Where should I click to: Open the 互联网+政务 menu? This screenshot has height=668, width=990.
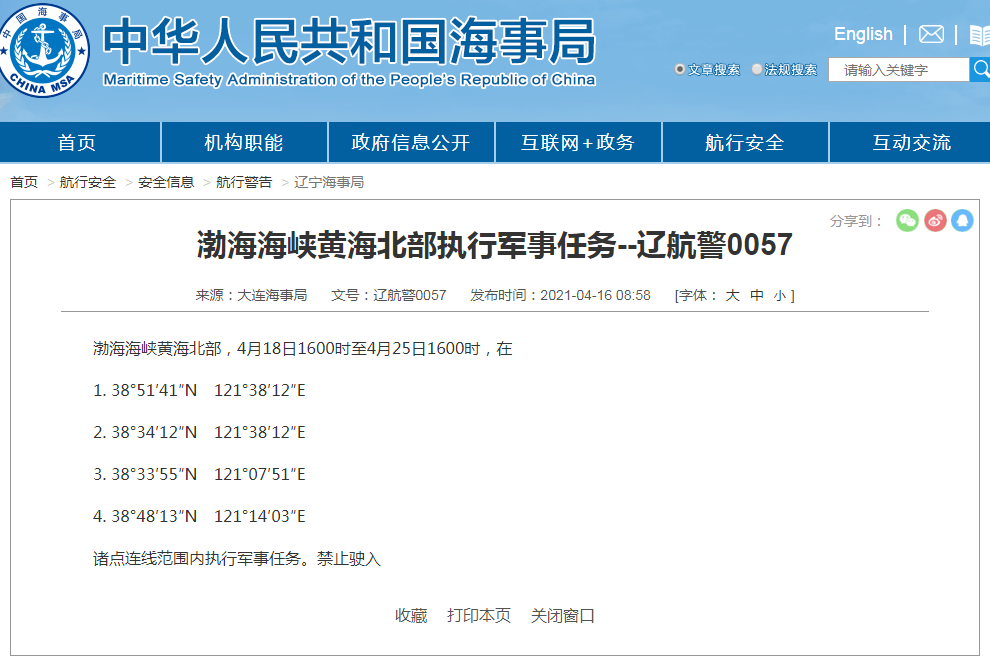pos(578,142)
